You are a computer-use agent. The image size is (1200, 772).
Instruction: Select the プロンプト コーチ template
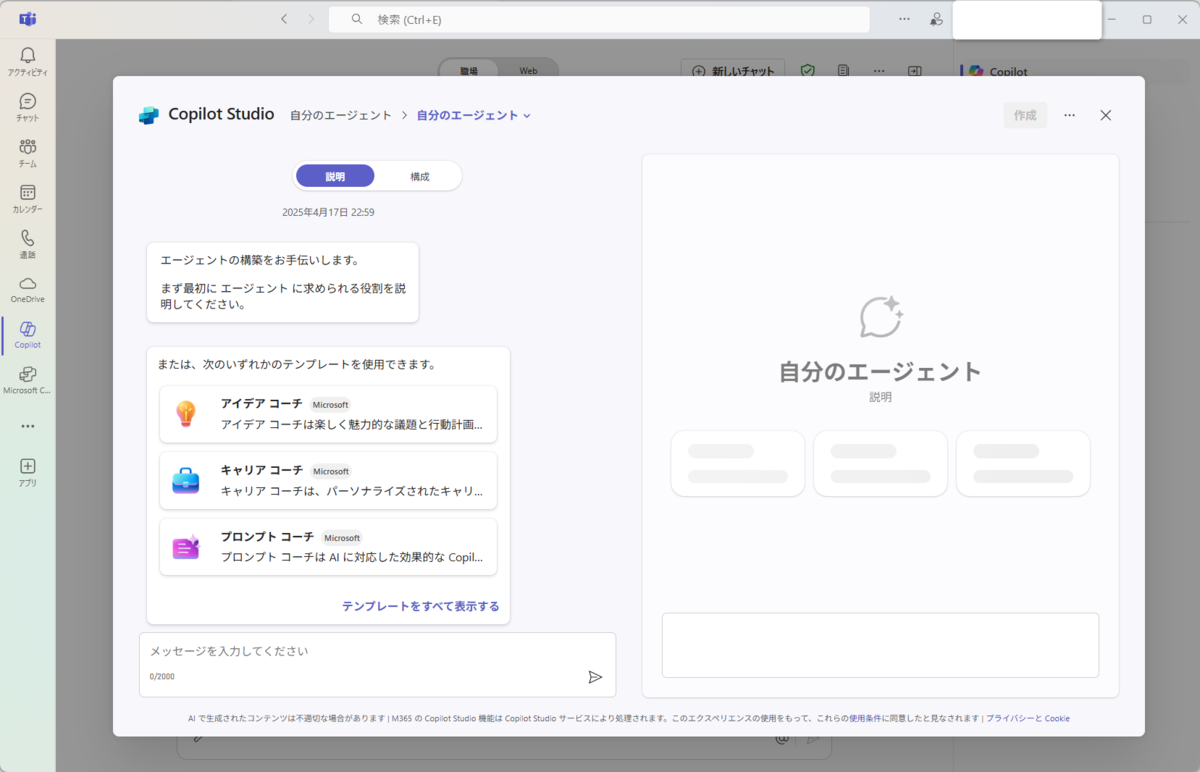328,547
